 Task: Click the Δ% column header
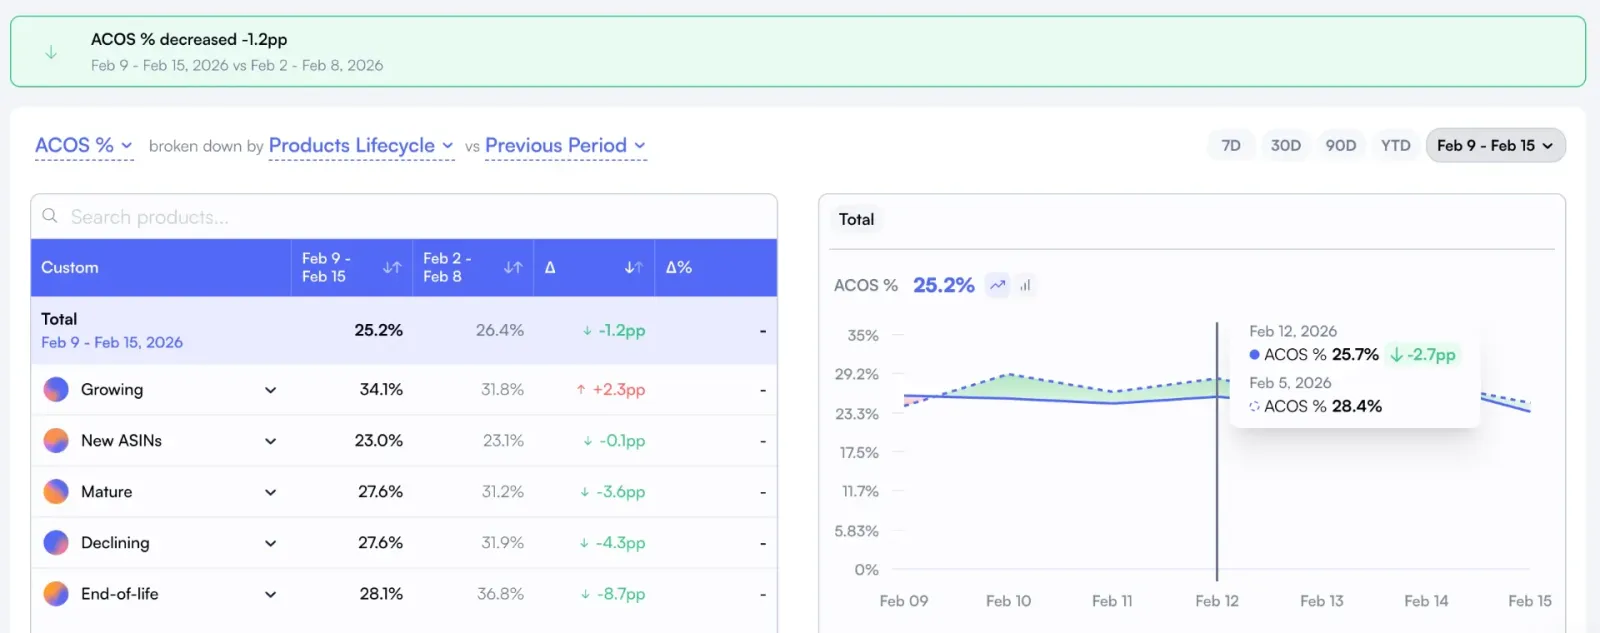coord(679,267)
